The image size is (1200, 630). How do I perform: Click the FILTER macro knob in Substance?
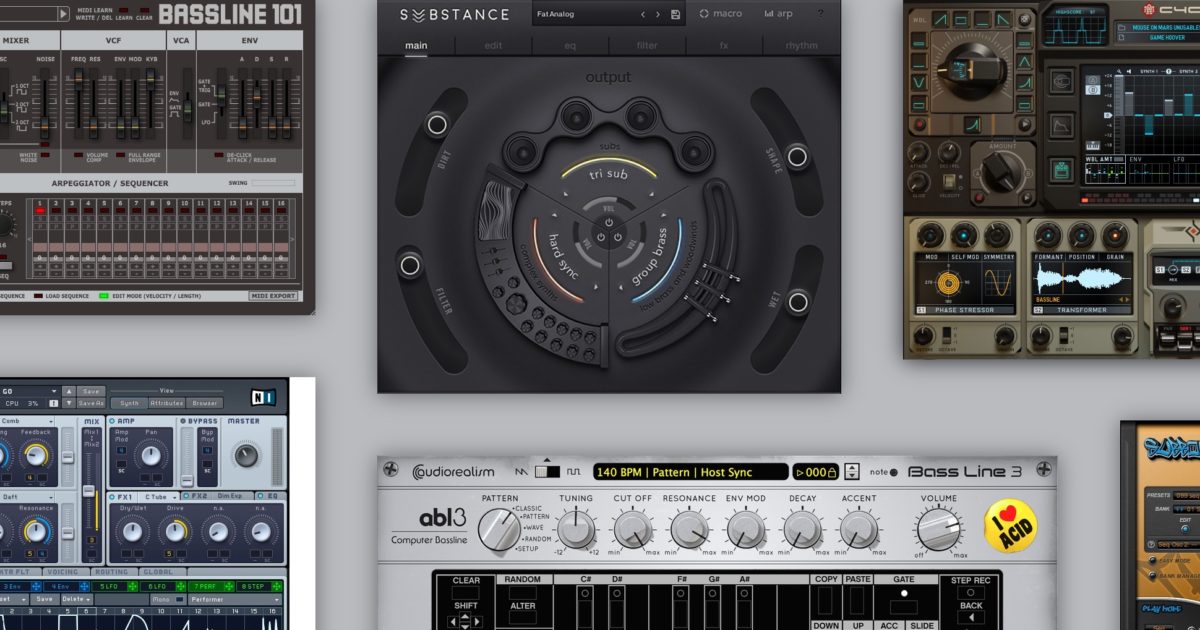(x=410, y=265)
